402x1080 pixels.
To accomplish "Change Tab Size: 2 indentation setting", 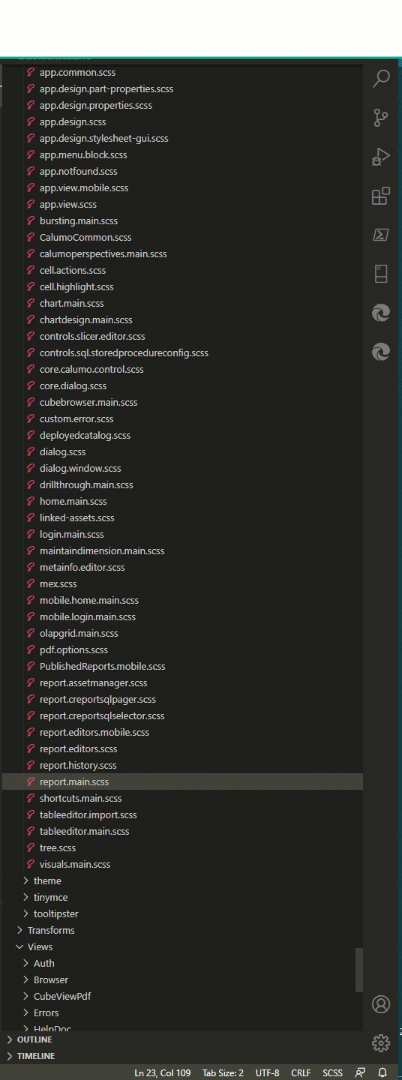I will pyautogui.click(x=223, y=1072).
